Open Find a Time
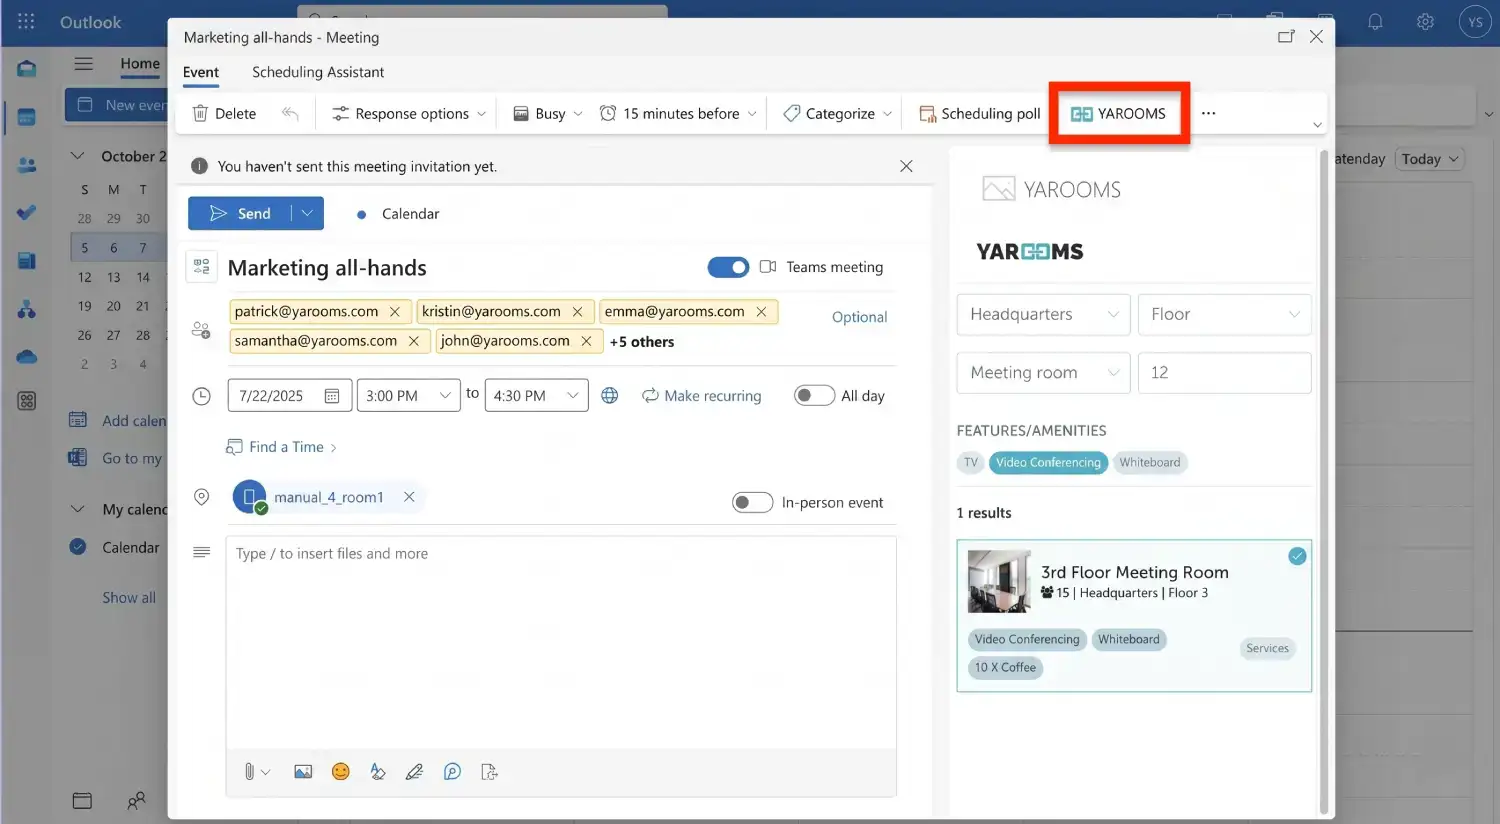 [281, 447]
